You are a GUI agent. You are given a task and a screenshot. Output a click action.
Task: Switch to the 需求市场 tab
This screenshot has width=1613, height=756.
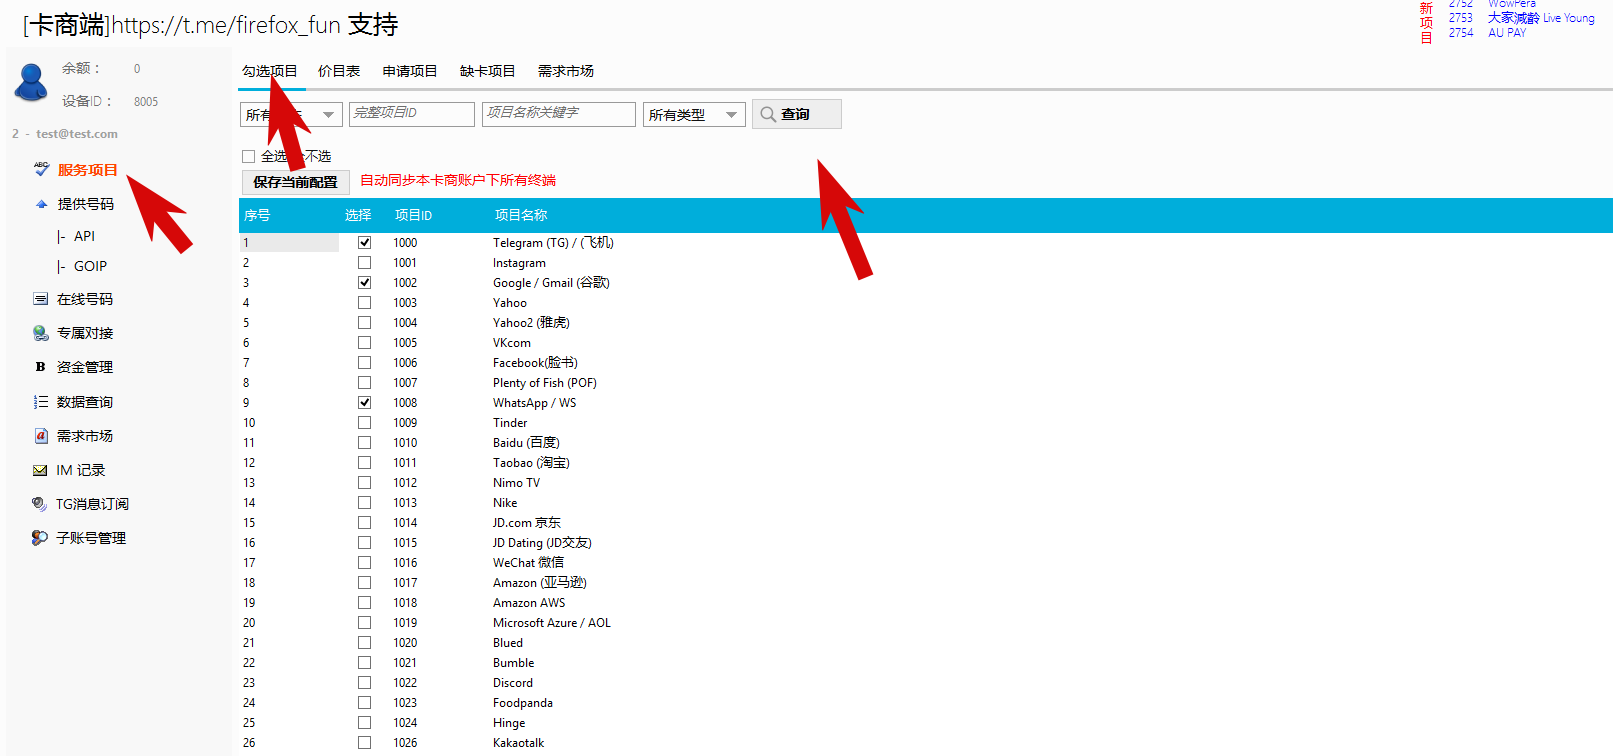click(x=566, y=71)
